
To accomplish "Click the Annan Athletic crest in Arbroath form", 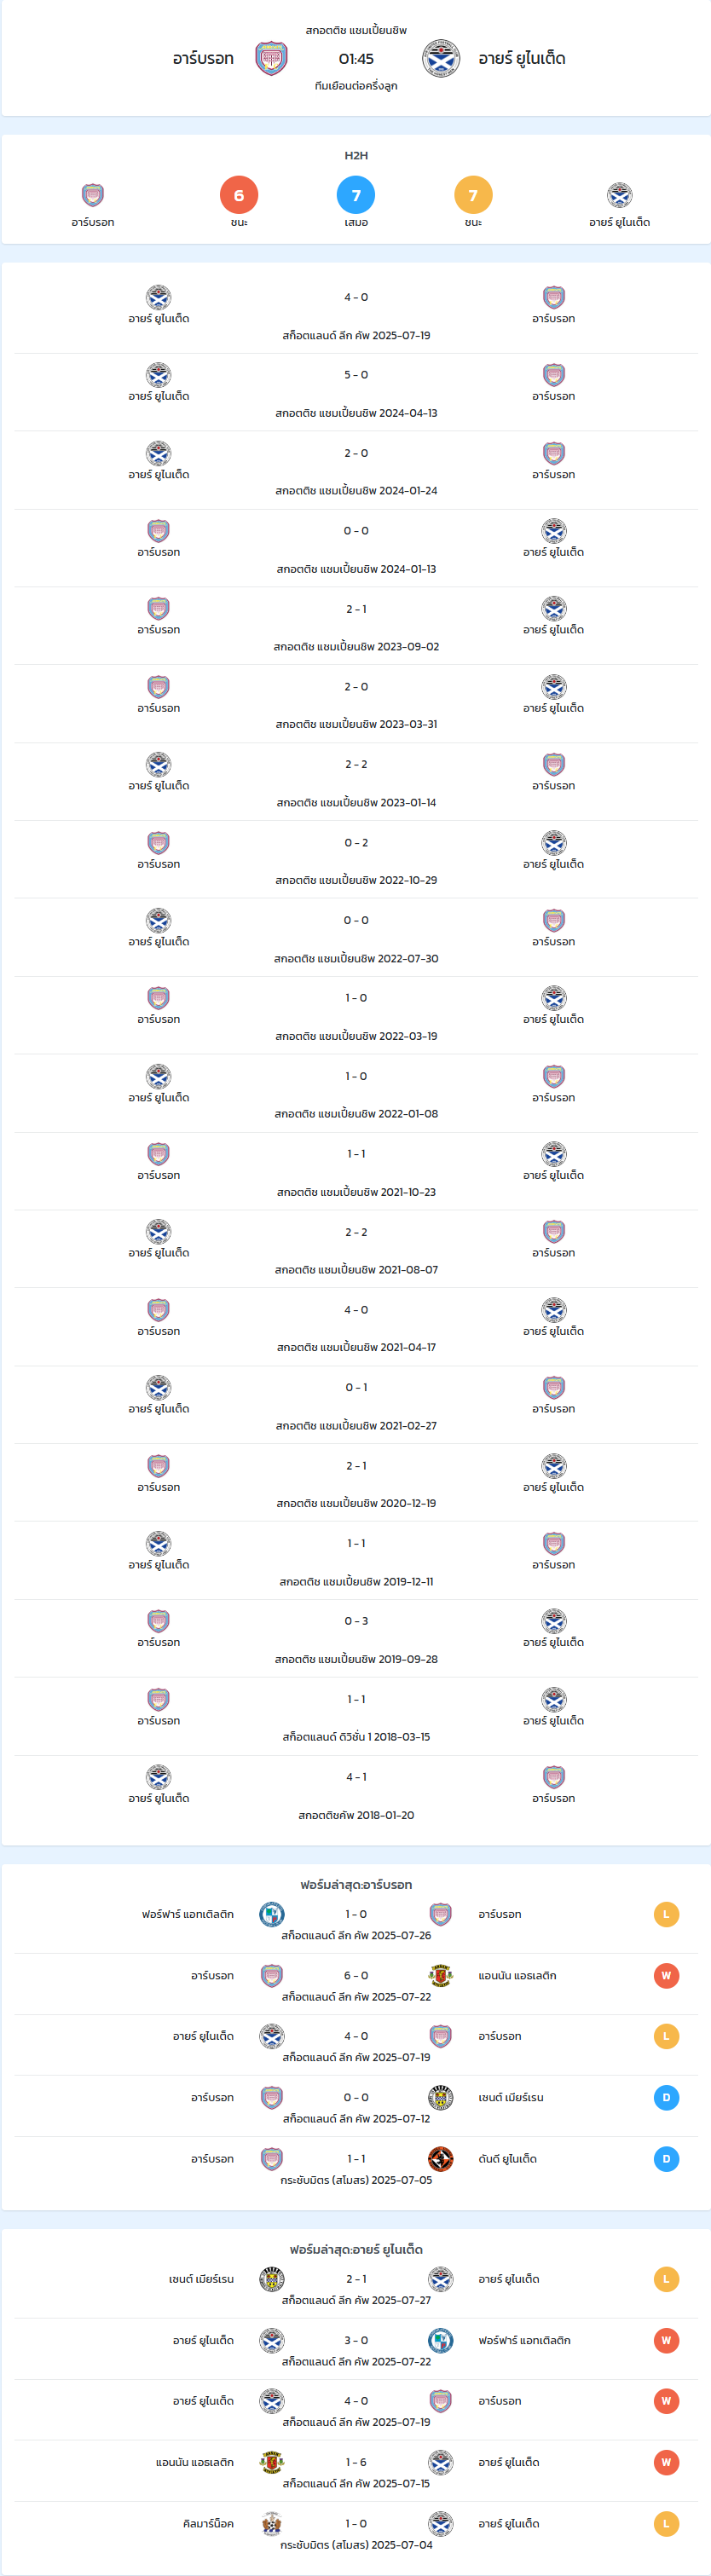I will [441, 1975].
